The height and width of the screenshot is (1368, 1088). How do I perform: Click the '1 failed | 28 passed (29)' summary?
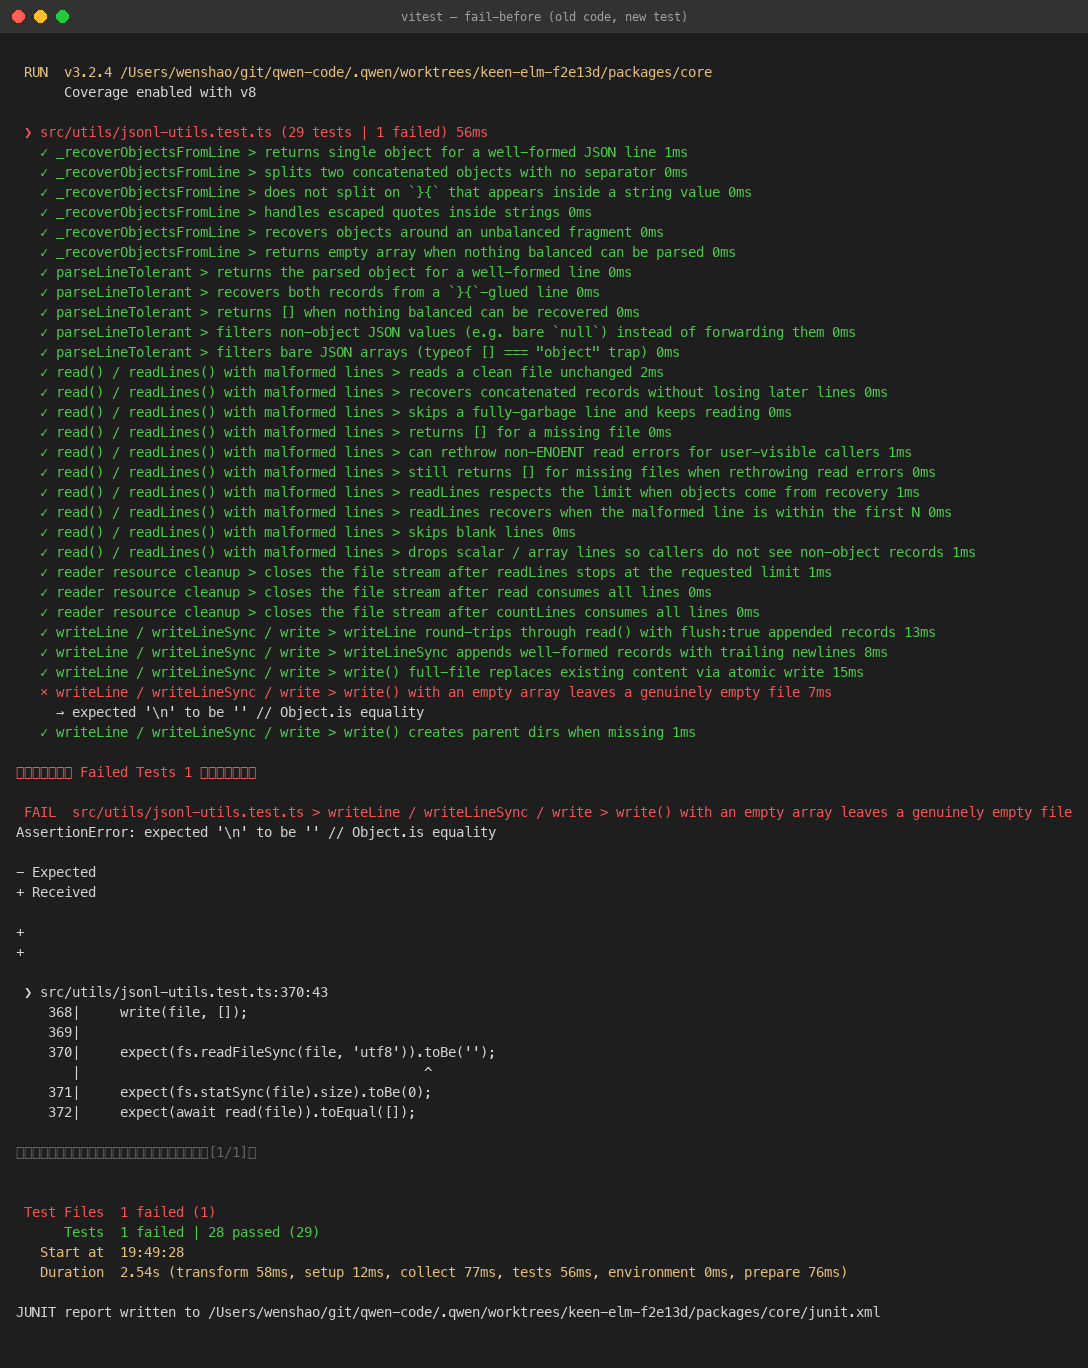220,1232
